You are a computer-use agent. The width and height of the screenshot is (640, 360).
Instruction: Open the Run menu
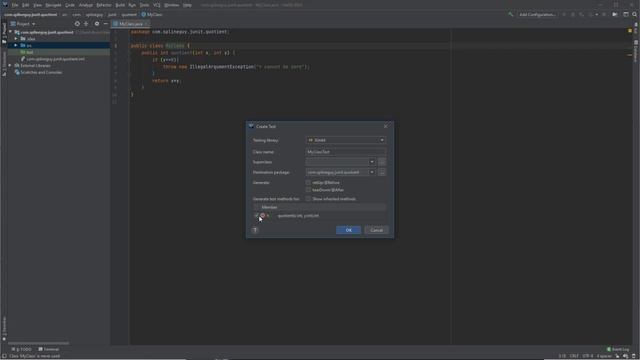[x=132, y=5]
